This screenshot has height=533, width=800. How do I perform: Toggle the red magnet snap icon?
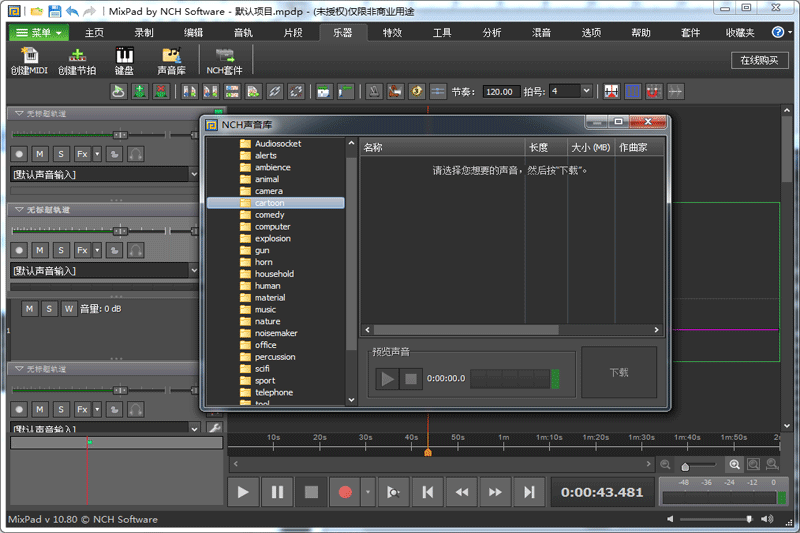(654, 92)
